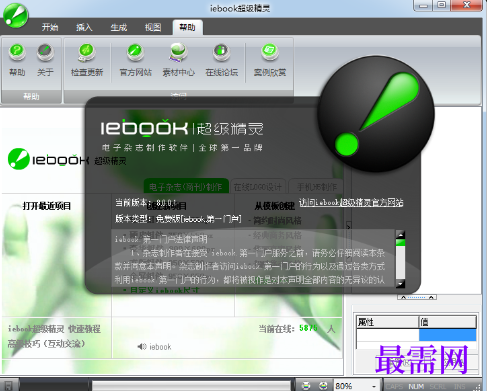
Task: Click the legal notice scrollbar down arrow
Action: tap(400, 284)
